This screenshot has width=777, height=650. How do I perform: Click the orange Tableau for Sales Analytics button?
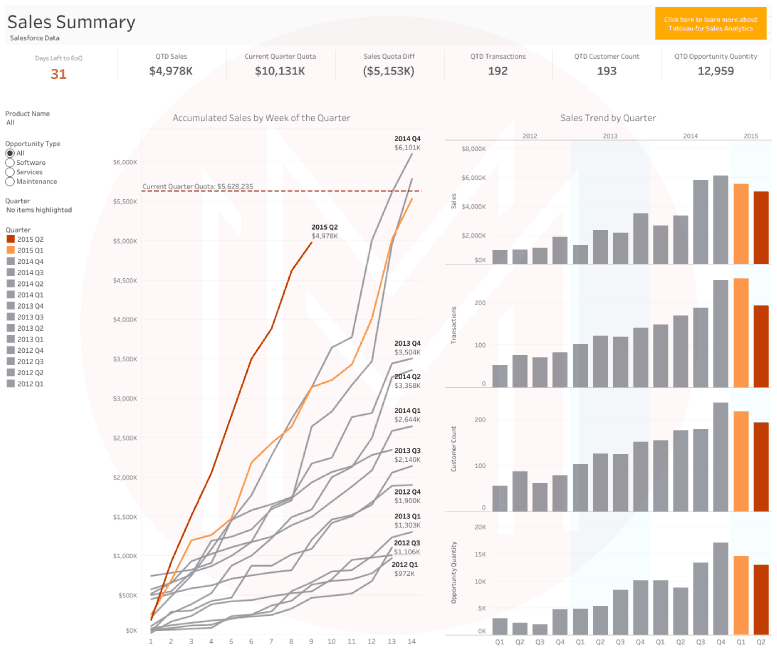pyautogui.click(x=710, y=23)
